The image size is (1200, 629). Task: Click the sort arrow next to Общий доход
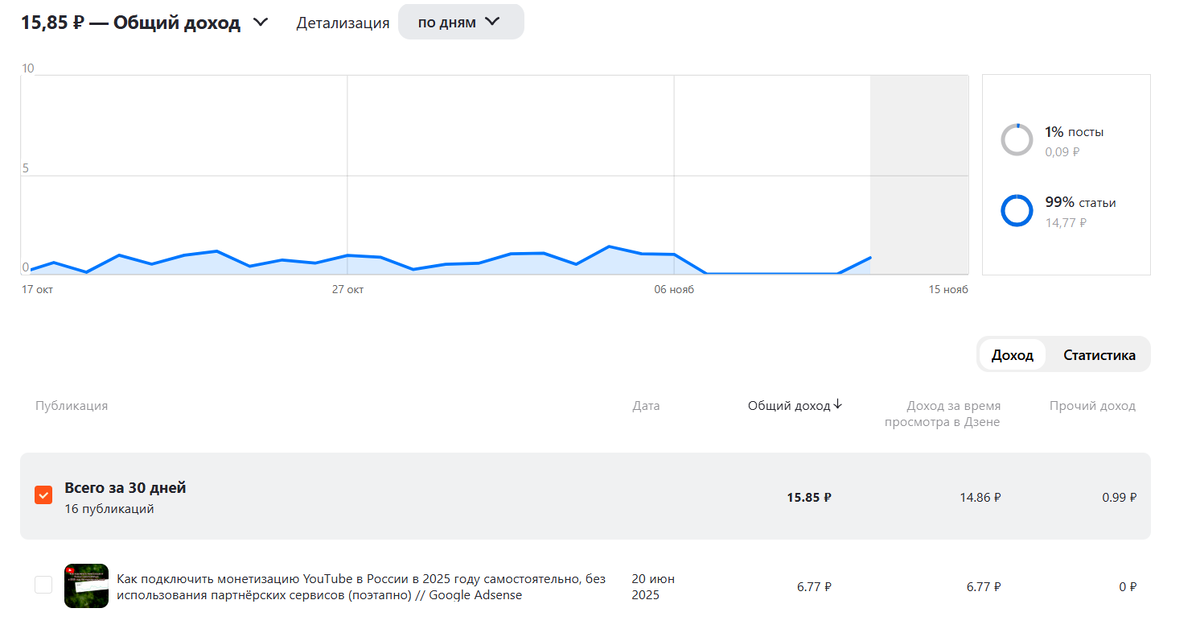coord(838,405)
